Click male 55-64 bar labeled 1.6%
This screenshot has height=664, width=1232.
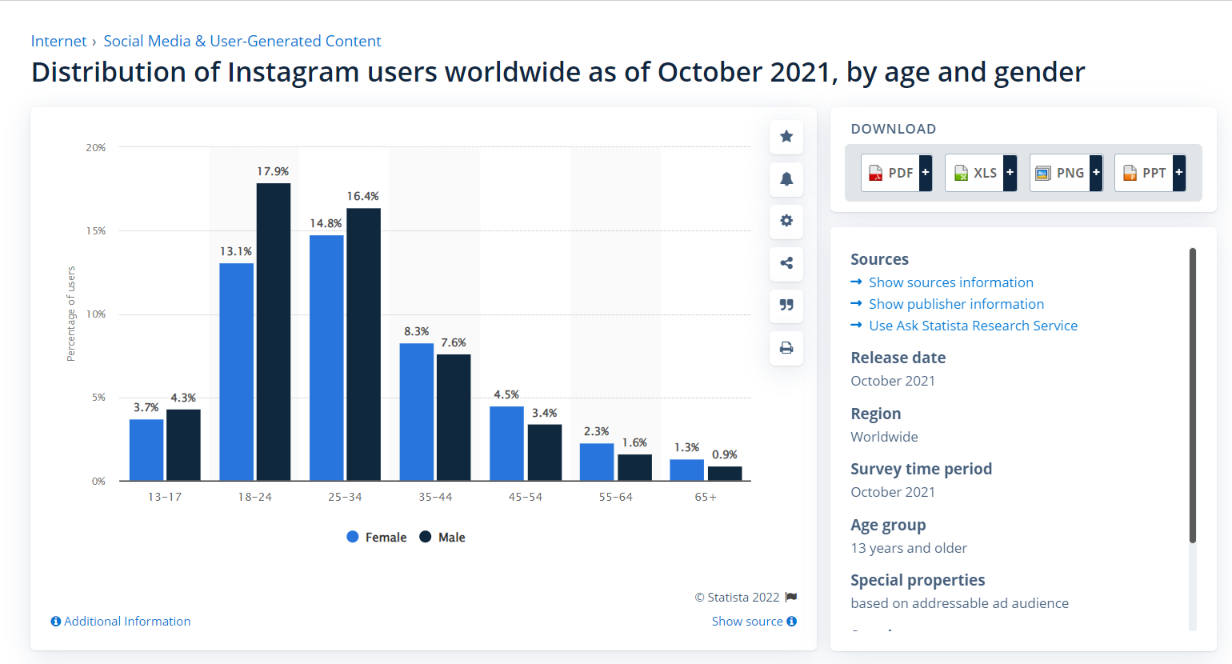[634, 468]
